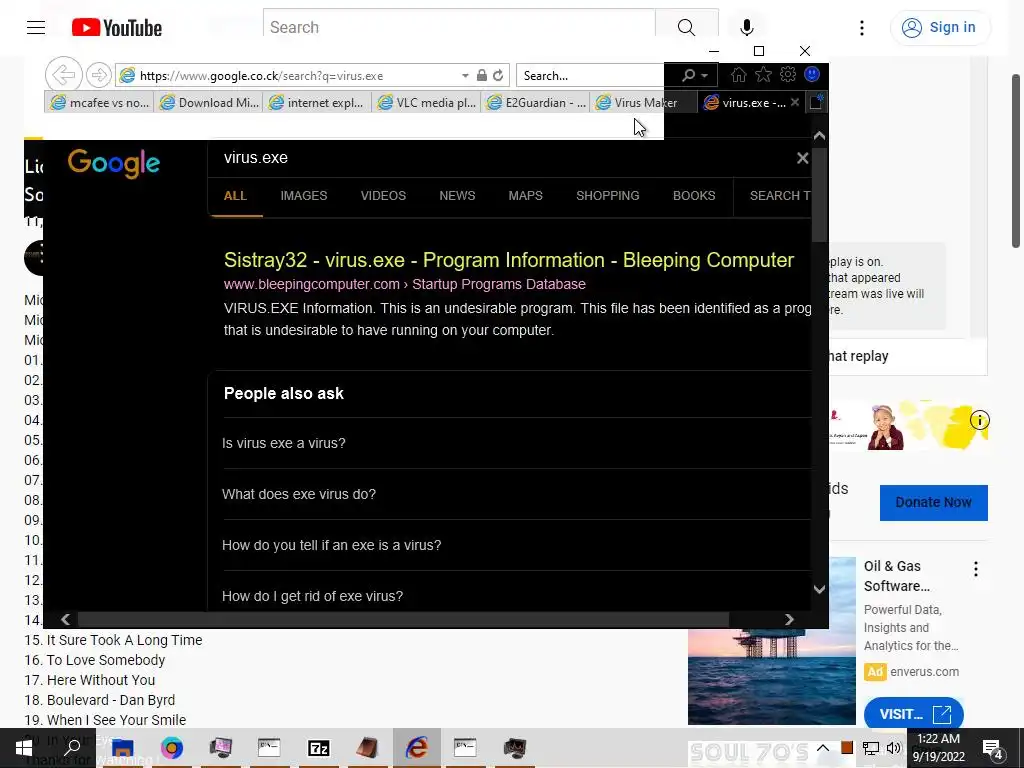Clear the Google search query
The height and width of the screenshot is (768, 1024).
[803, 158]
